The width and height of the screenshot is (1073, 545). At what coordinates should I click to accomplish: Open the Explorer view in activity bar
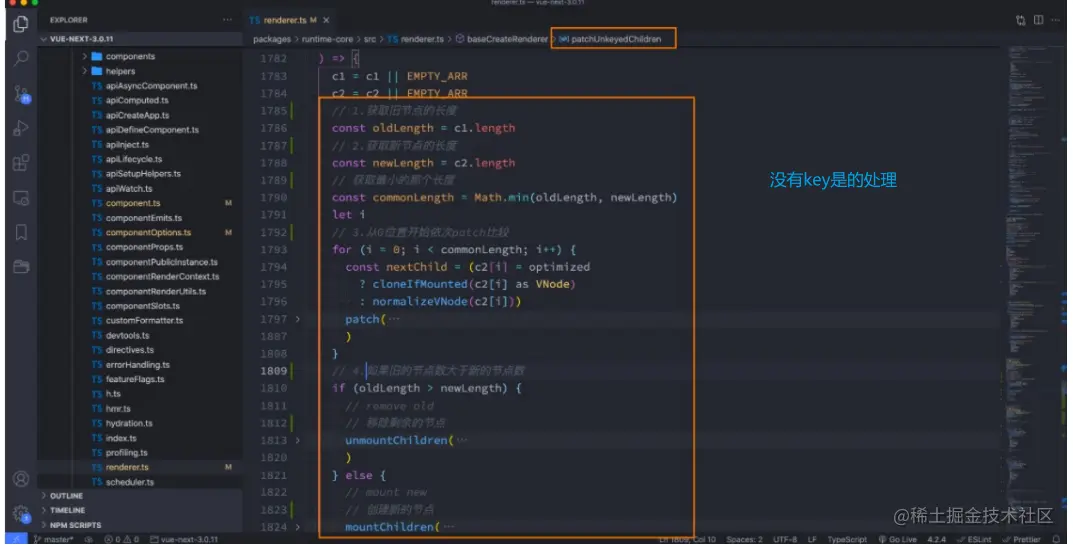pyautogui.click(x=21, y=24)
